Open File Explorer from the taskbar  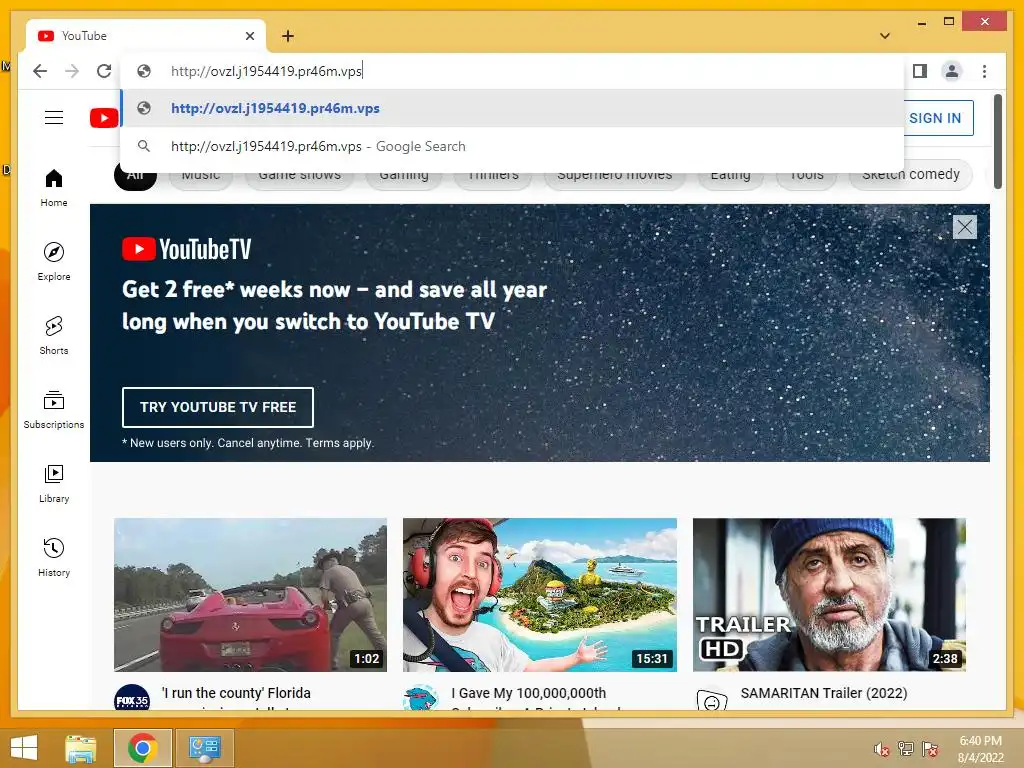(x=81, y=748)
